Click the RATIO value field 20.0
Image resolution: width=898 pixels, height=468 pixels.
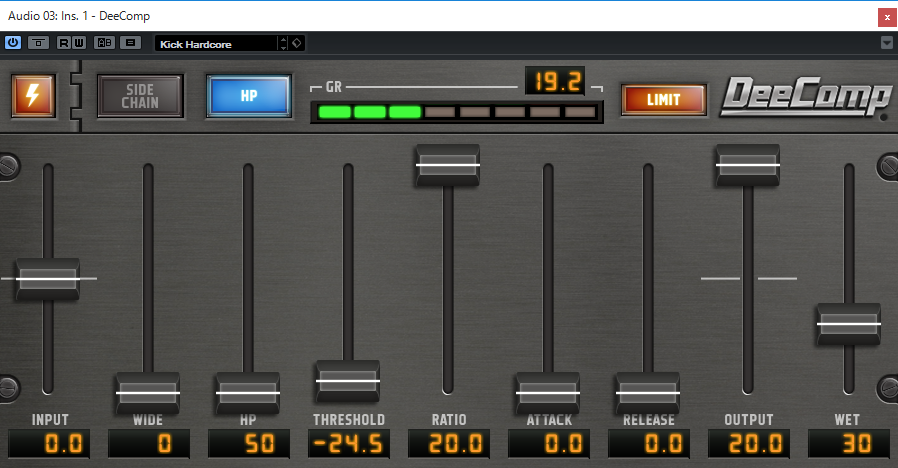pos(449,444)
